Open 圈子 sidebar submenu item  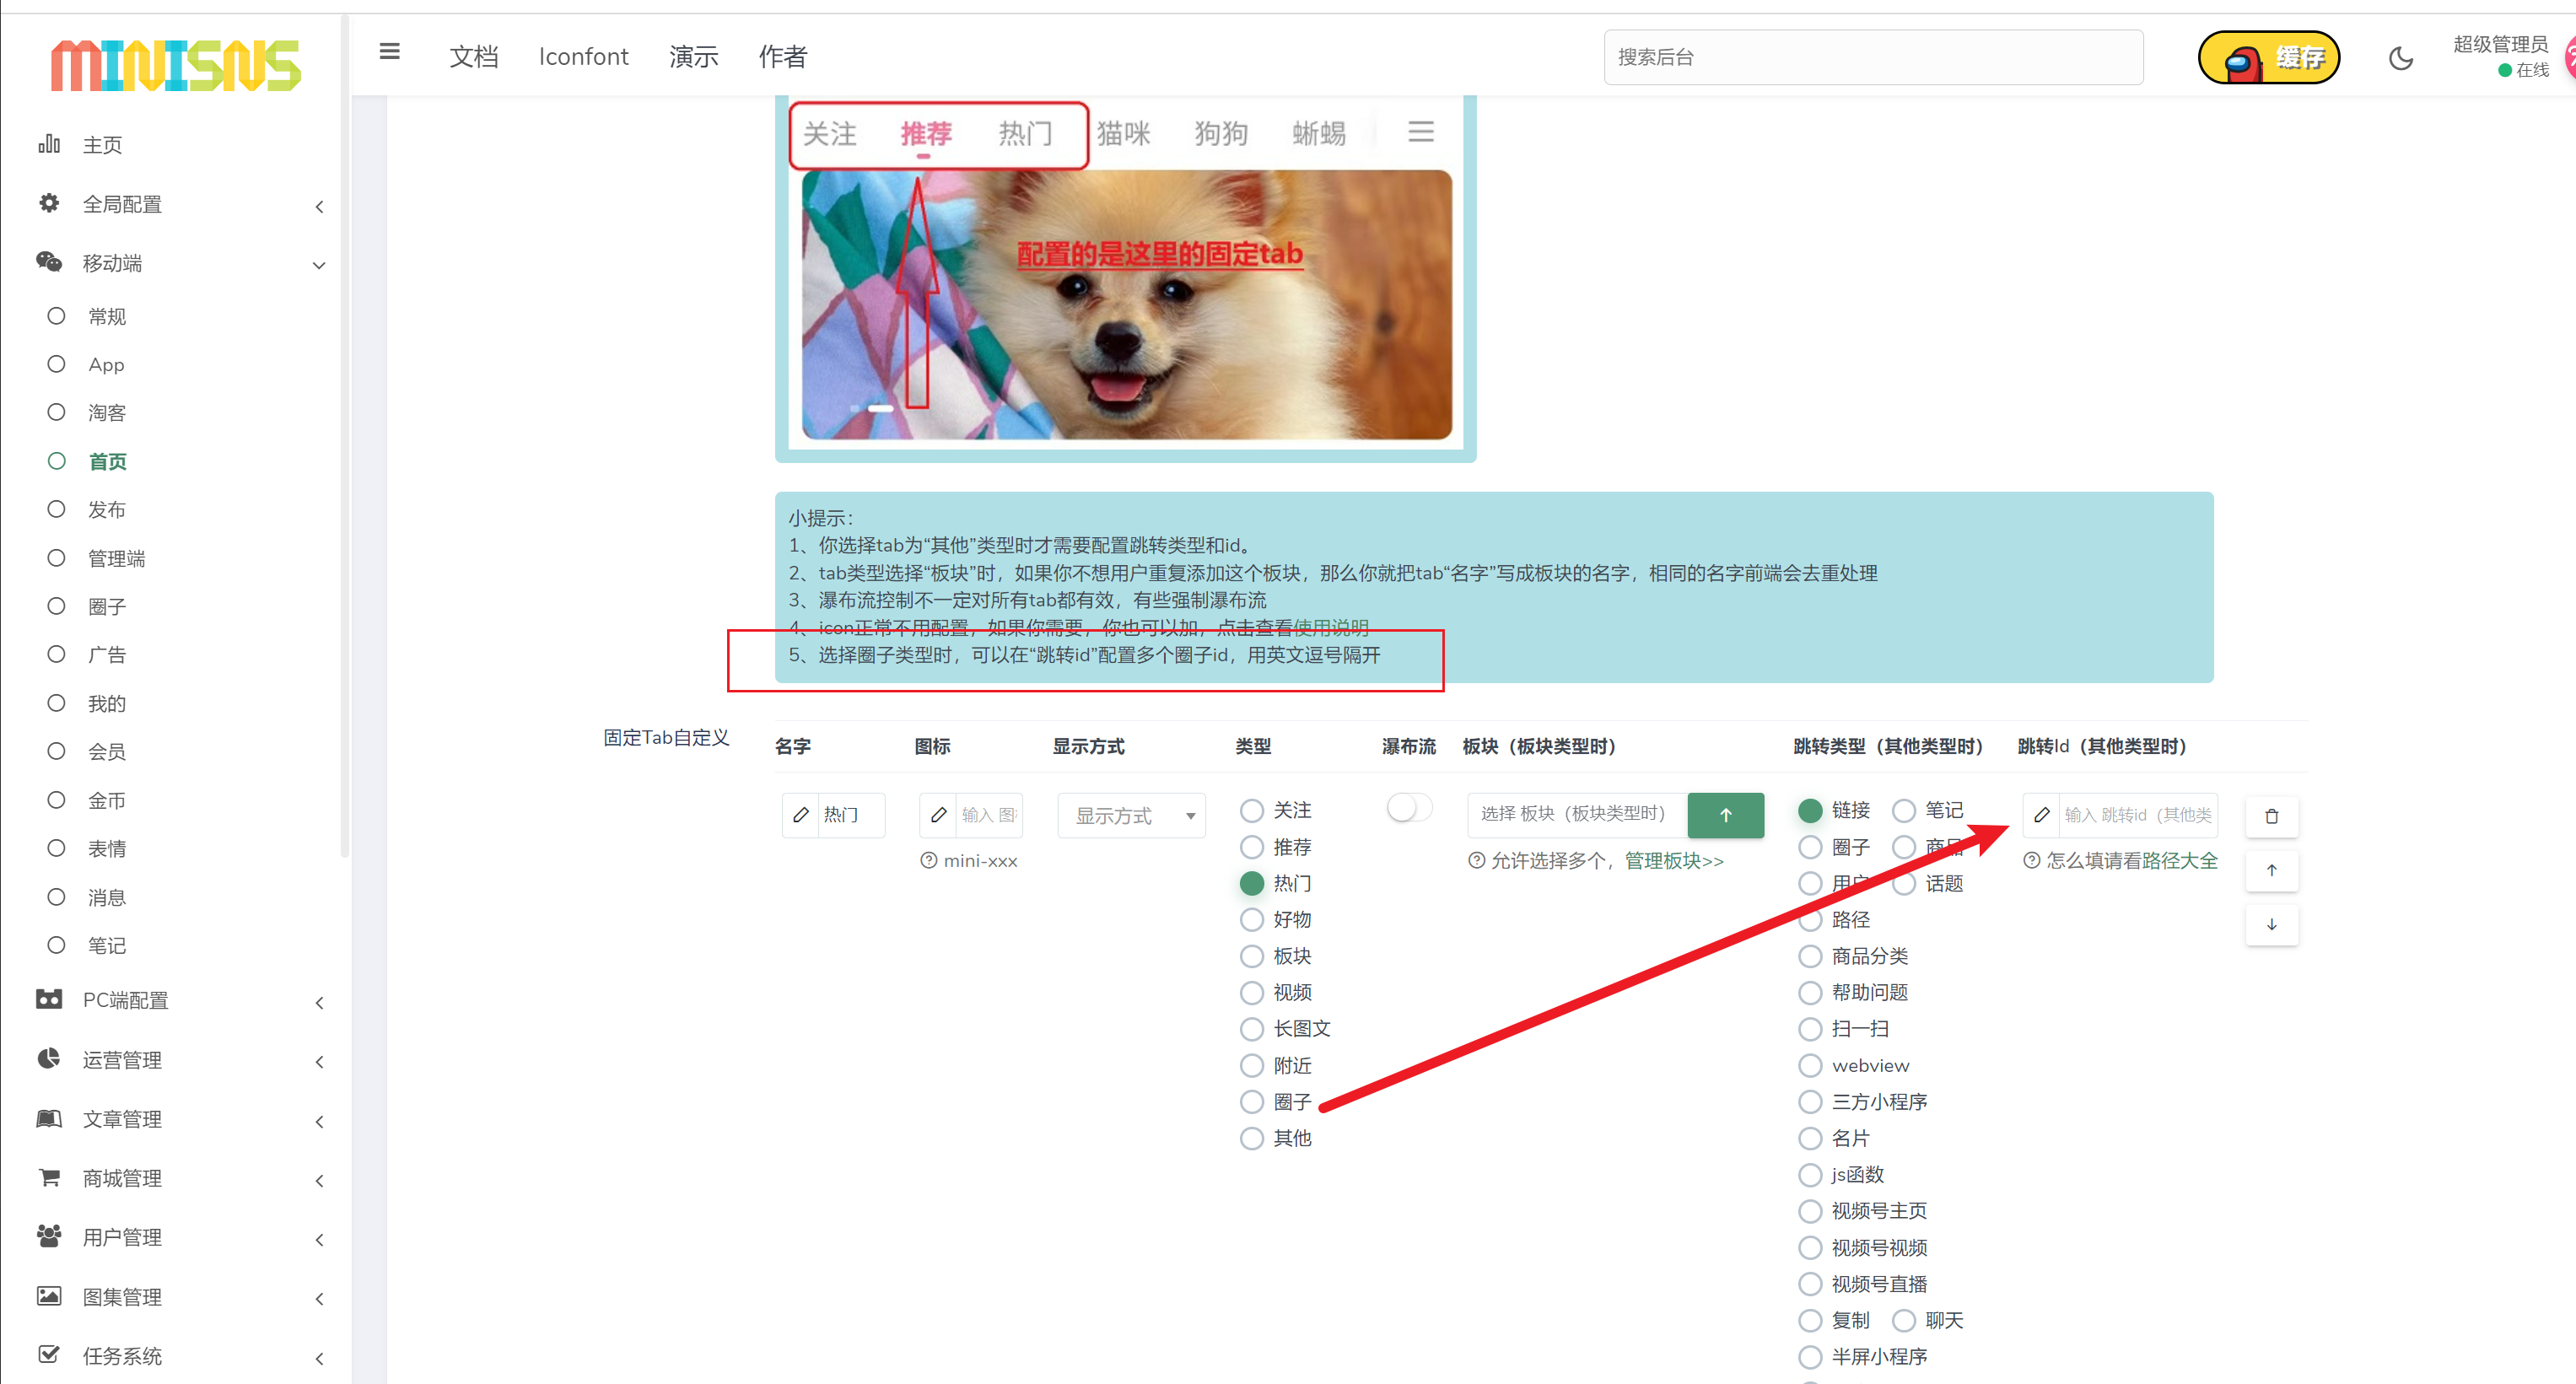(x=106, y=606)
